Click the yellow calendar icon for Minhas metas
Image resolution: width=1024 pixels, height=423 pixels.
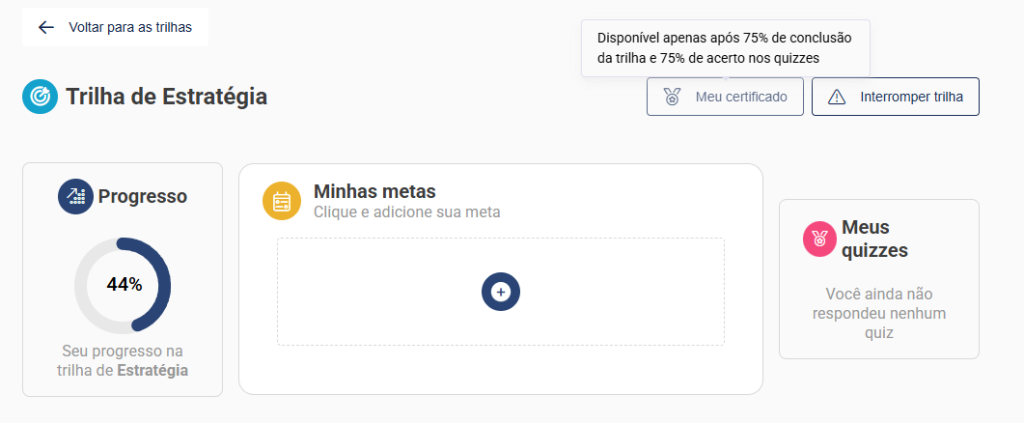point(282,201)
